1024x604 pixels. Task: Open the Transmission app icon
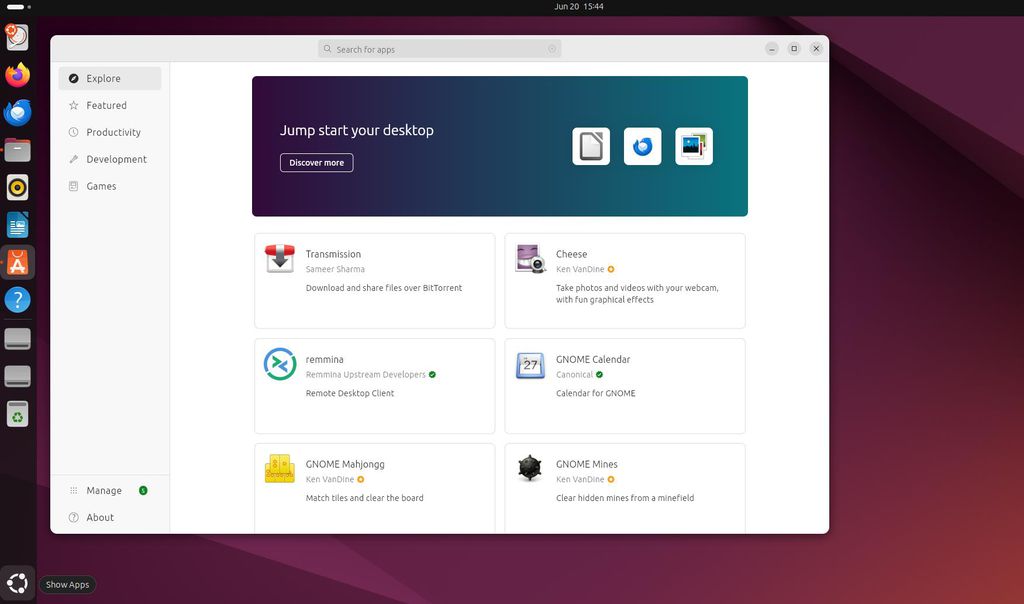(x=279, y=258)
